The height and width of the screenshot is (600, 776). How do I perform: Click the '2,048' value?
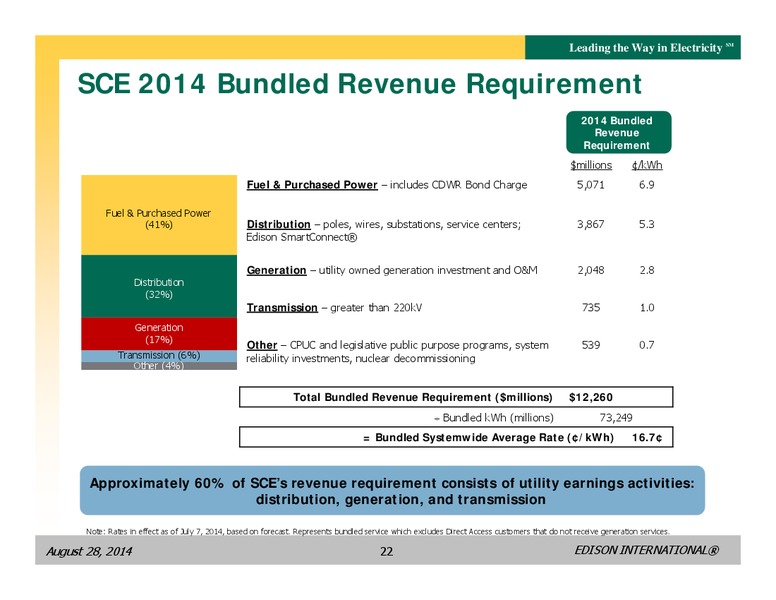point(590,270)
